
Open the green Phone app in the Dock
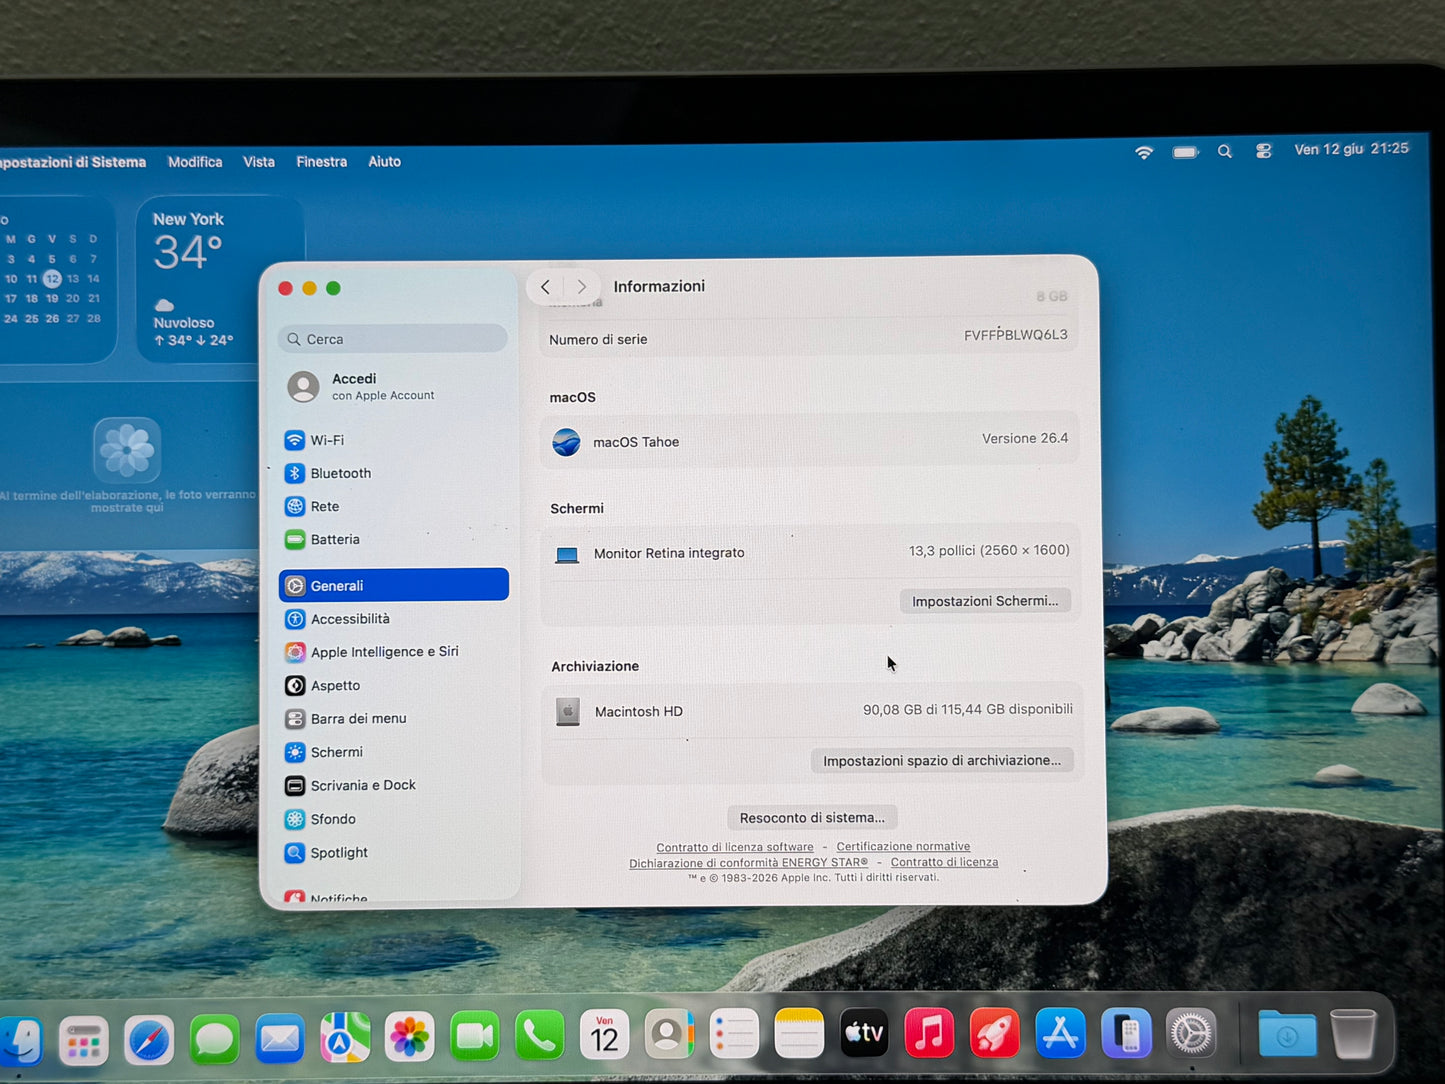(539, 1036)
